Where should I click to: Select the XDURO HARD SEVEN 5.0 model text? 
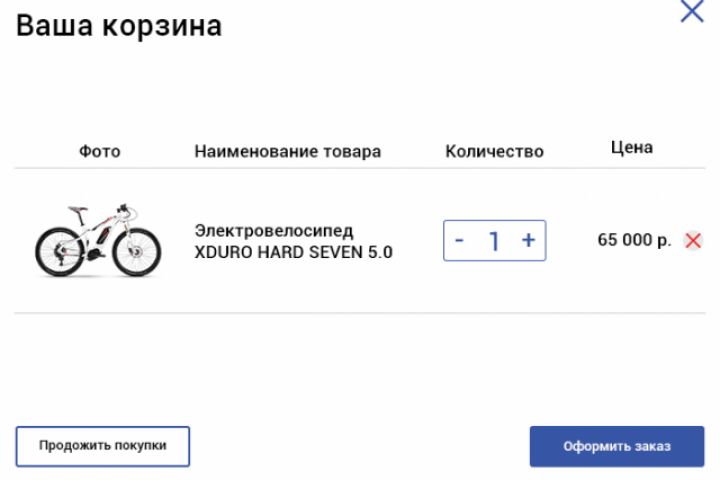[x=293, y=252]
